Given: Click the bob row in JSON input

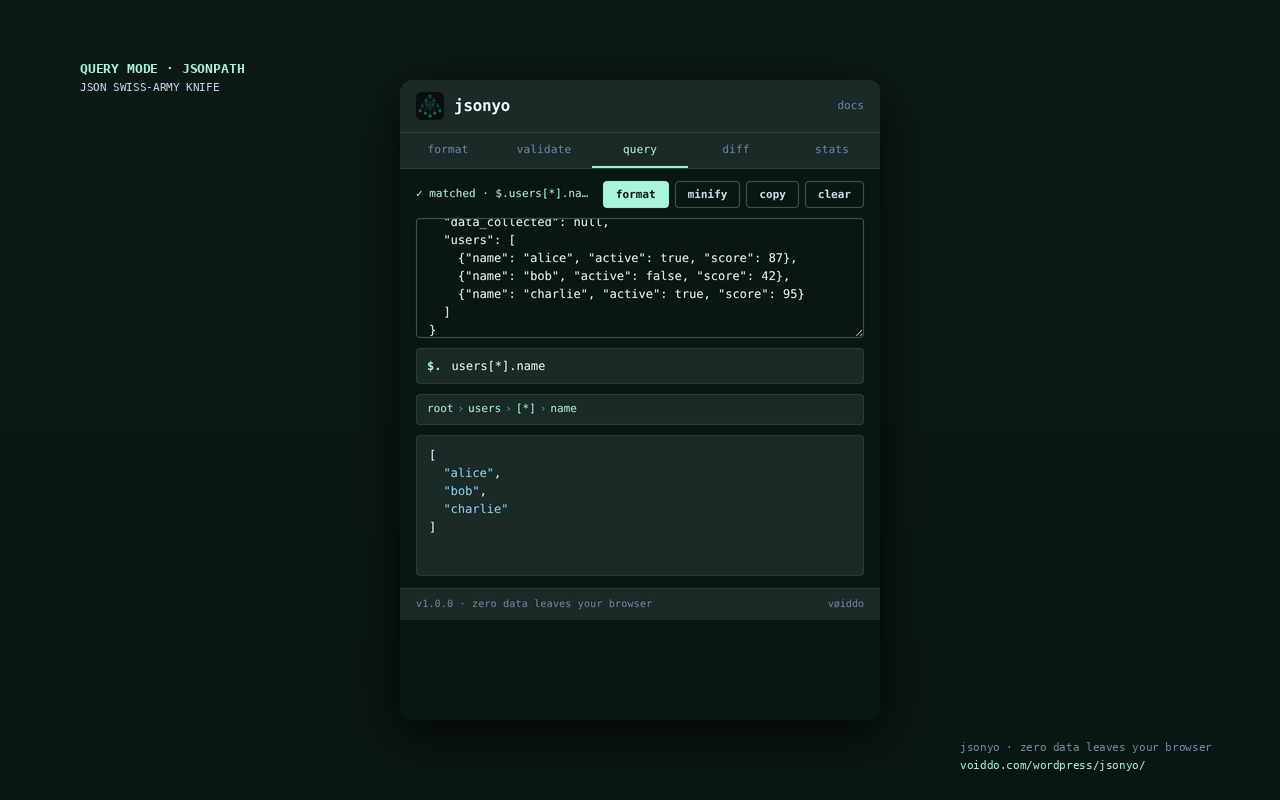Looking at the screenshot, I should point(624,276).
